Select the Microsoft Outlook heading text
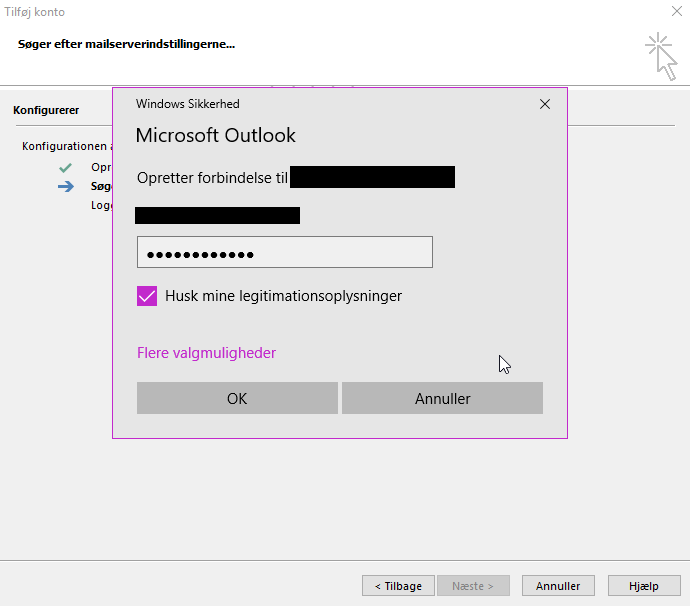Screen dimensions: 690x606 (x=216, y=135)
